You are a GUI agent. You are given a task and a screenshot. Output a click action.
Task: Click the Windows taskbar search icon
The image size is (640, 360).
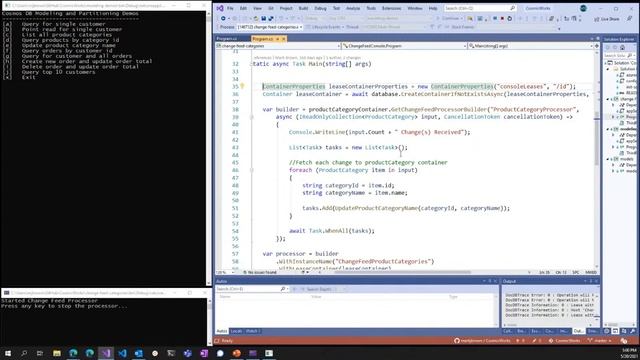pos(24,353)
